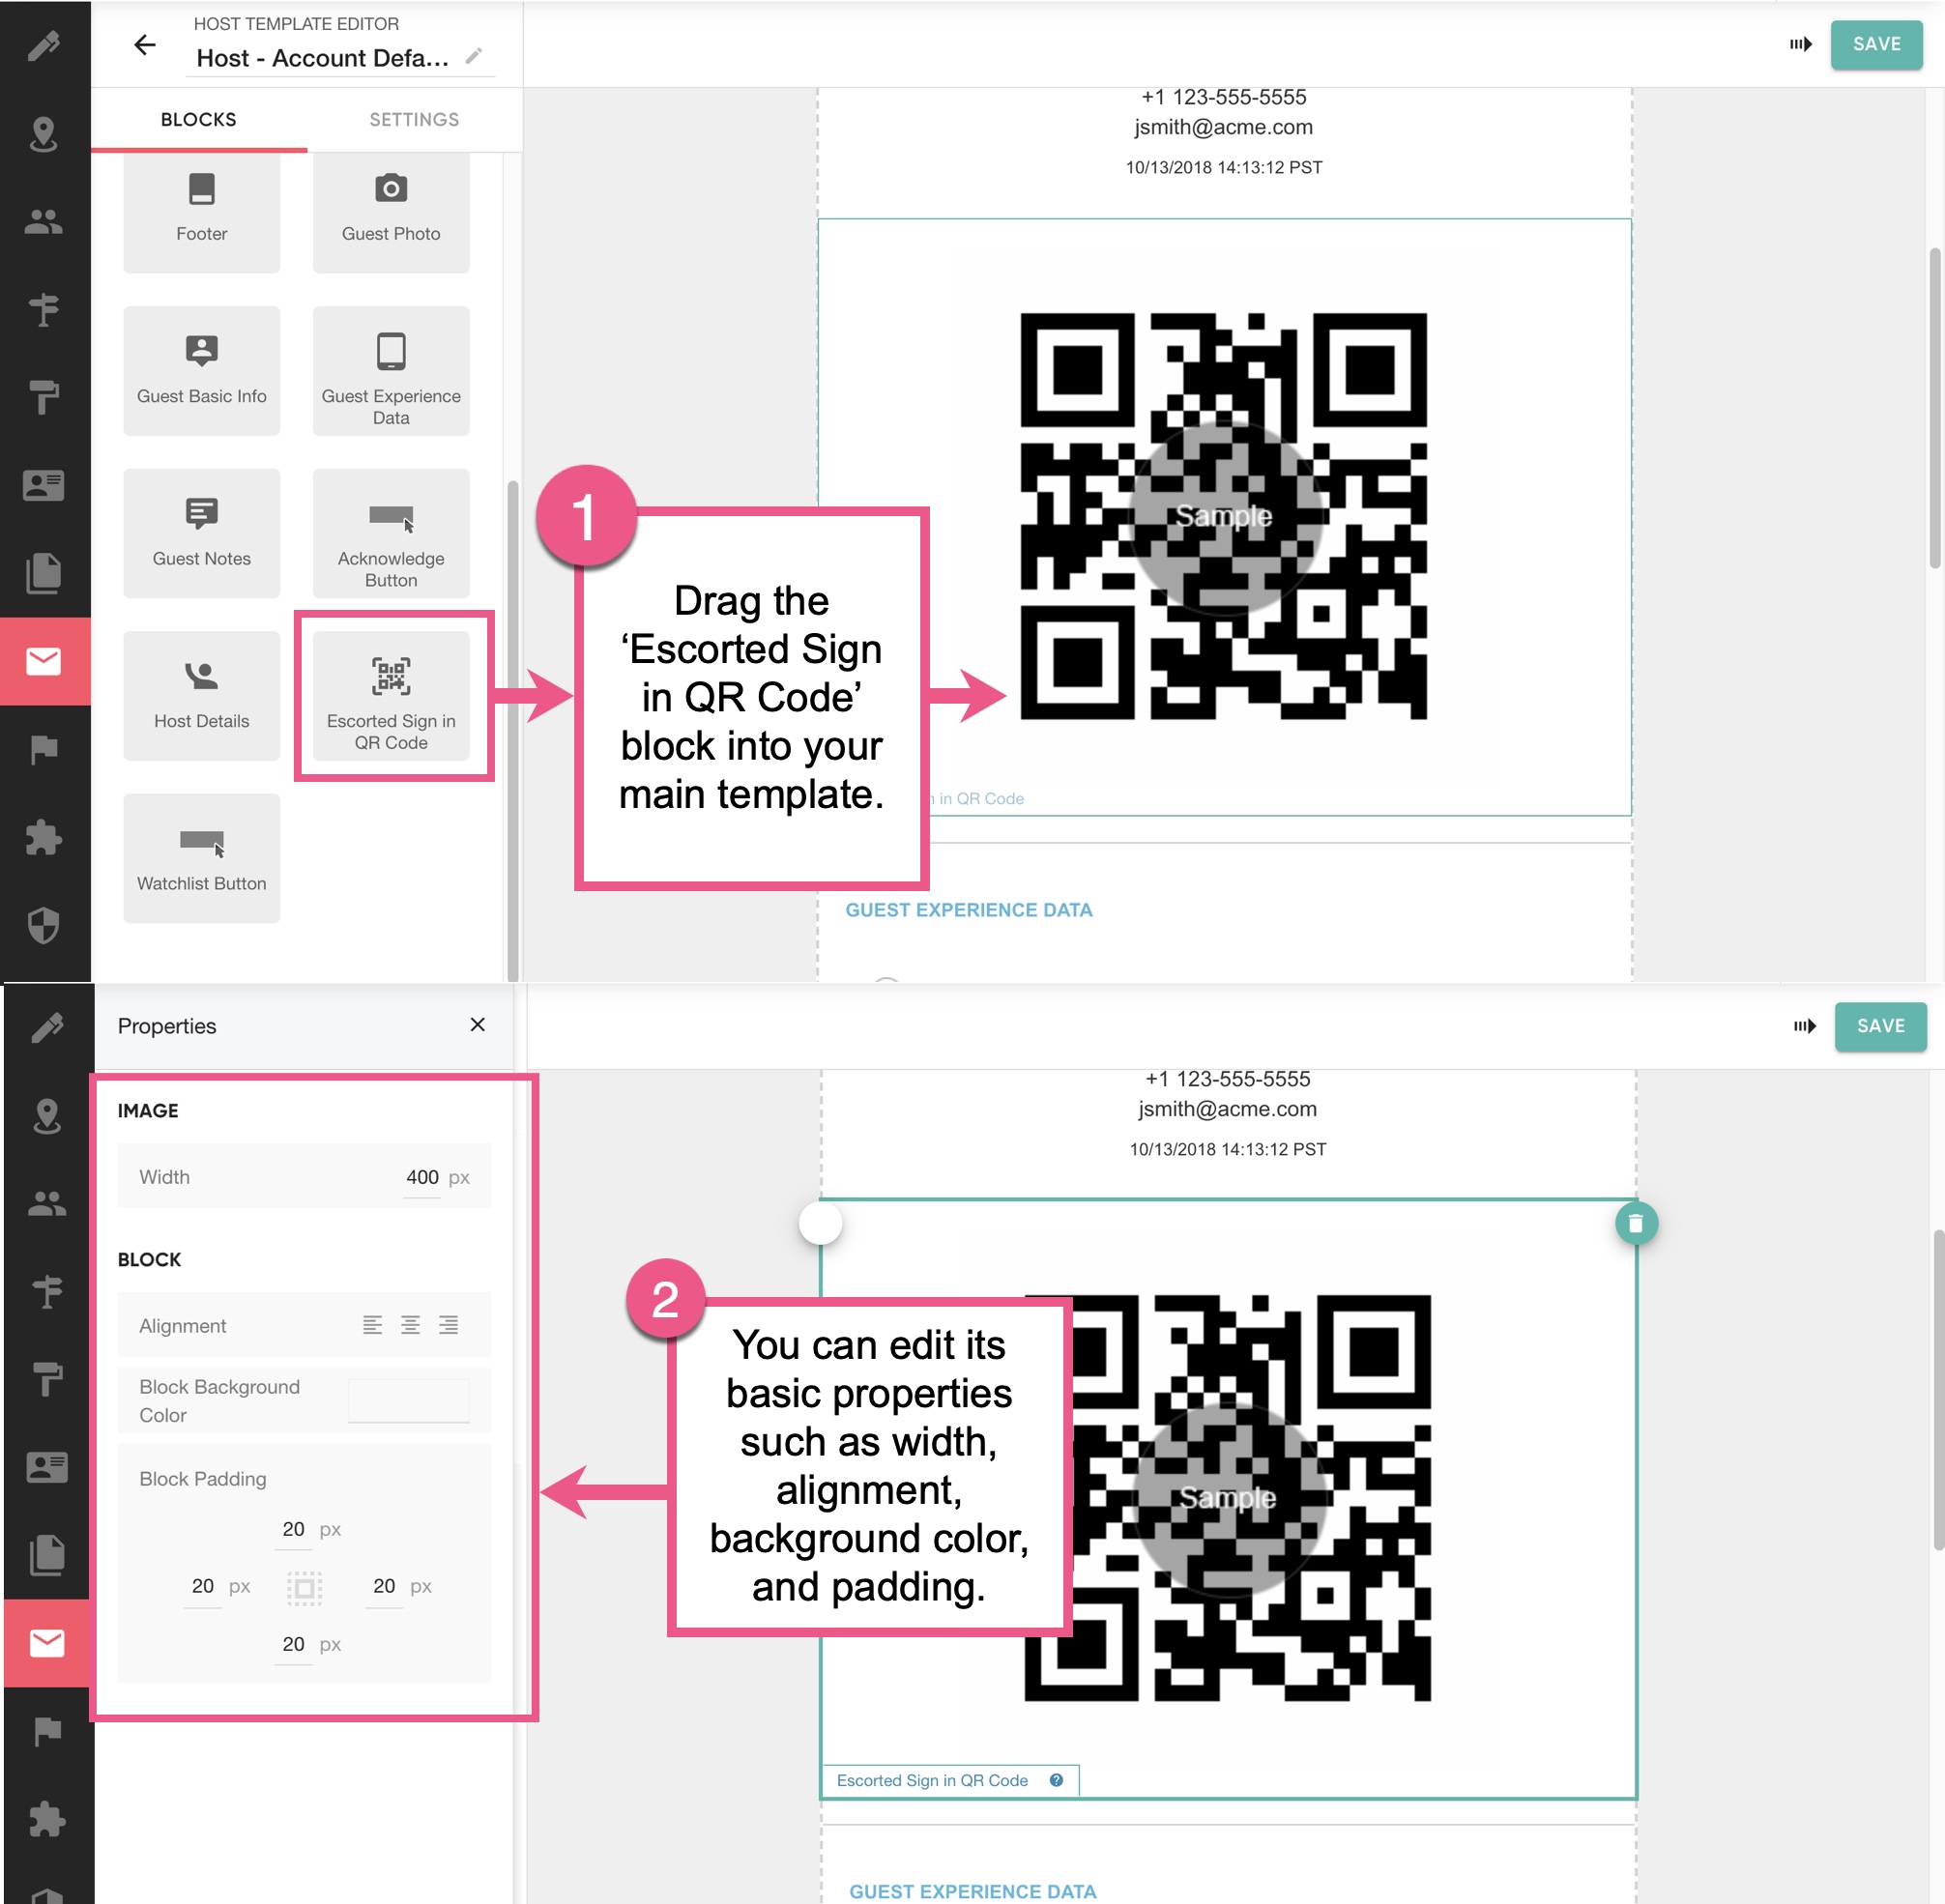Click the image Width input field
The image size is (1945, 1904).
[421, 1177]
